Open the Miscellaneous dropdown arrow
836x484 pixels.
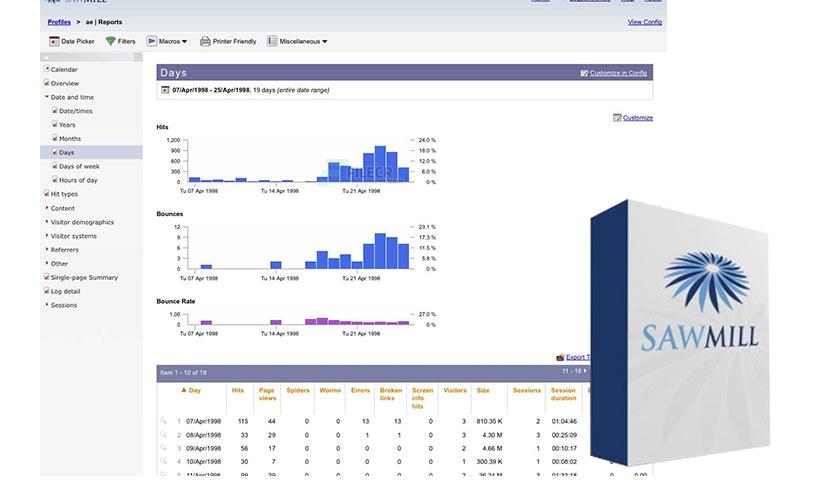tap(325, 42)
